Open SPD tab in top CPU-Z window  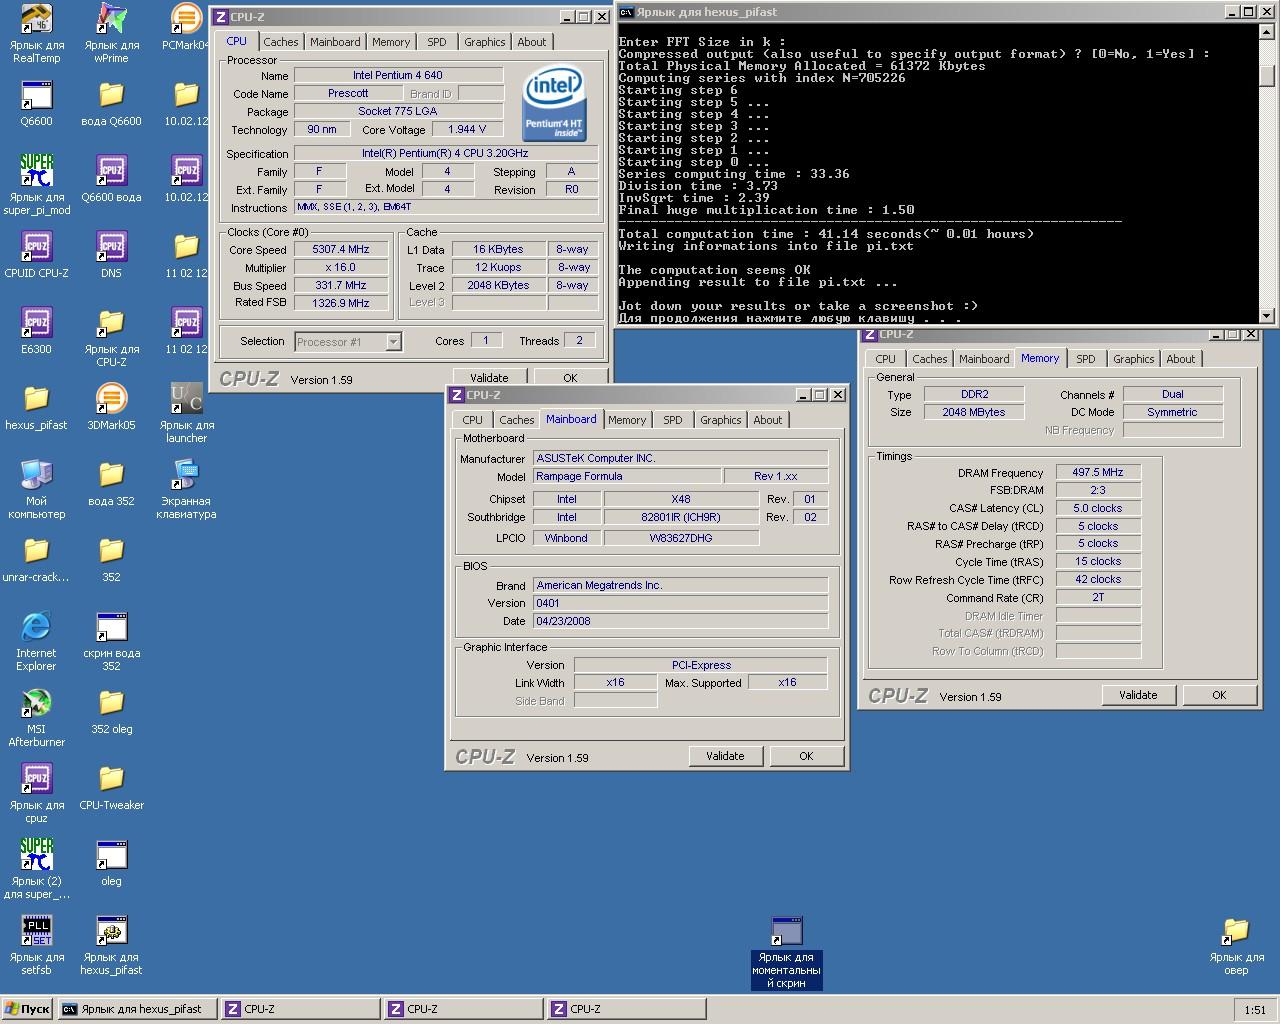point(437,42)
